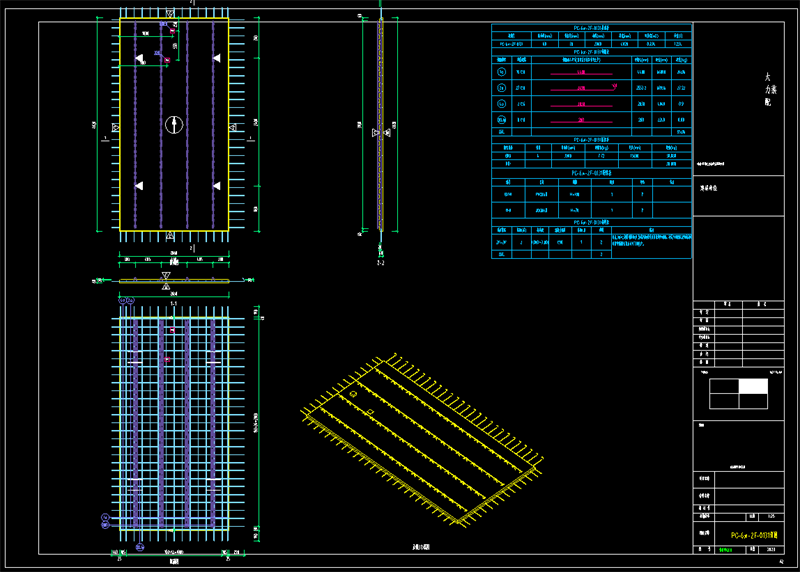
Task: Select the lower-right white triangle marker in plan view
Action: (x=217, y=186)
